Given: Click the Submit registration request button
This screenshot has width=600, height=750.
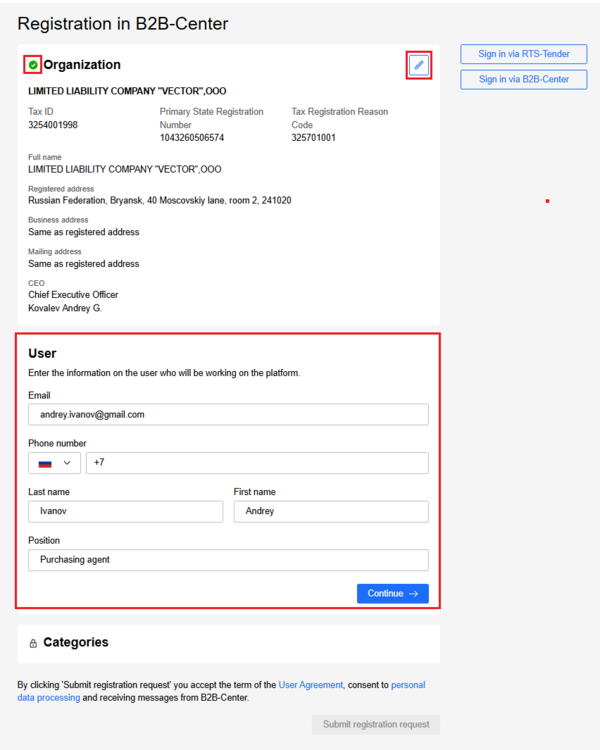Looking at the screenshot, I should 376,725.
